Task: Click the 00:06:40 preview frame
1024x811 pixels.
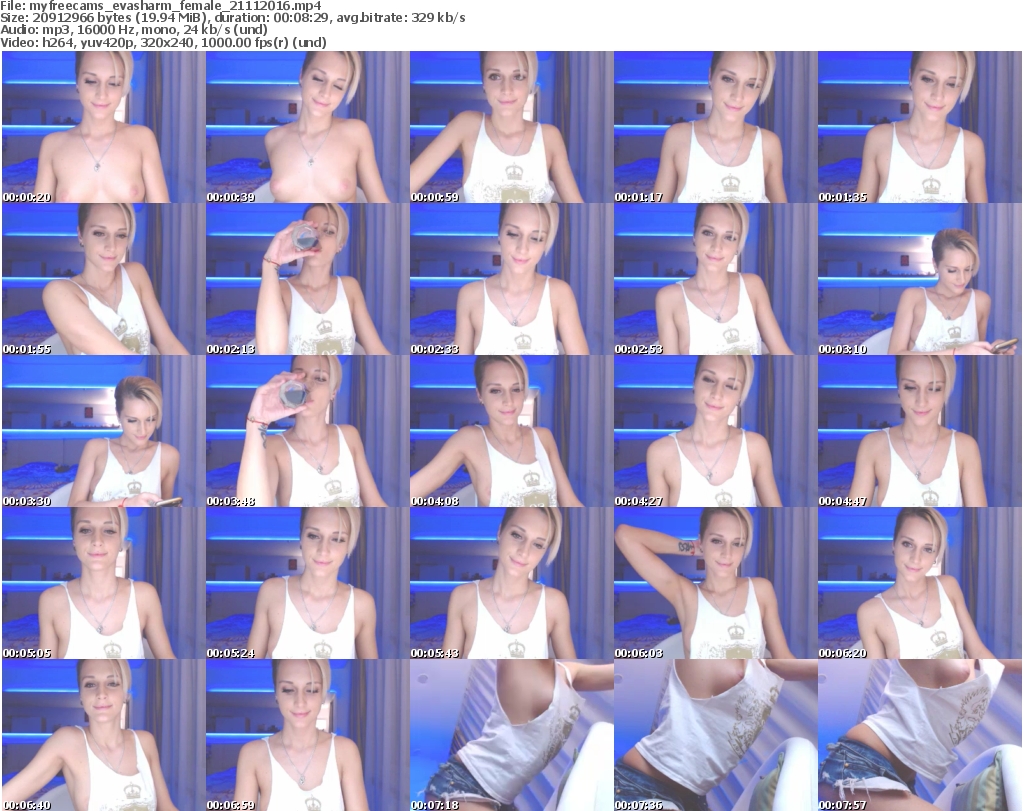Action: 103,735
